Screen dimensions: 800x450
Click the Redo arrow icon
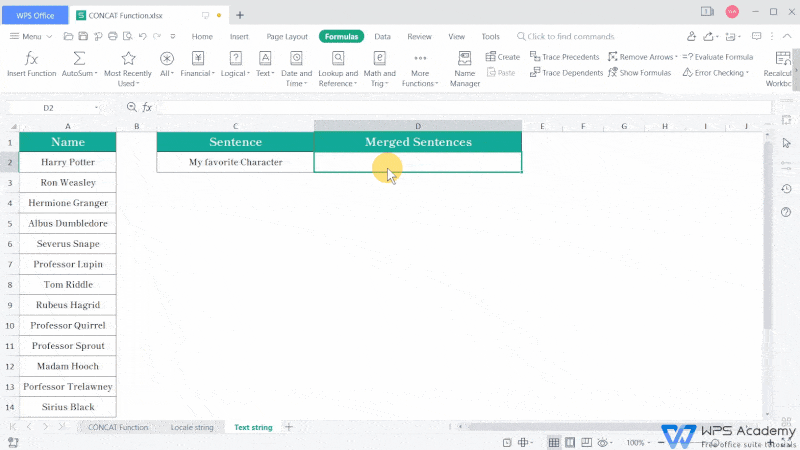click(157, 36)
